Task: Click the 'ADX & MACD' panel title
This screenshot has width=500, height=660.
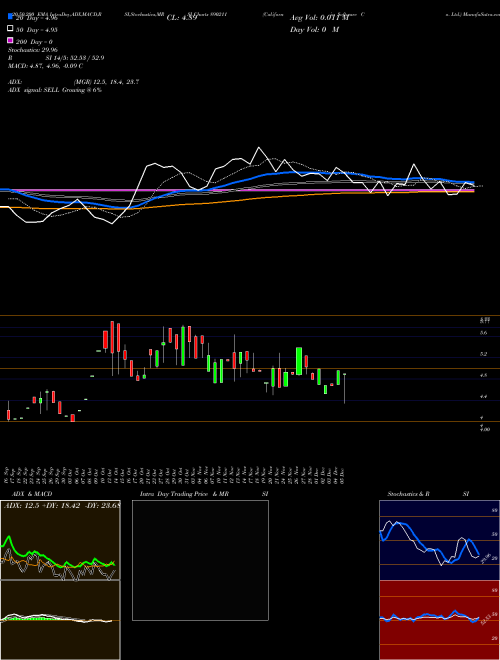Action: [x=32, y=494]
